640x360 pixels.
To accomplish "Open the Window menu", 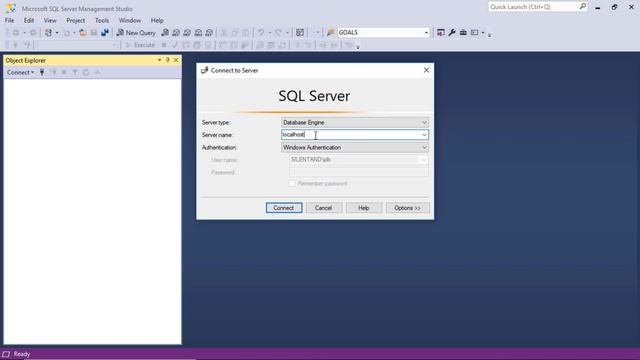I will point(130,20).
